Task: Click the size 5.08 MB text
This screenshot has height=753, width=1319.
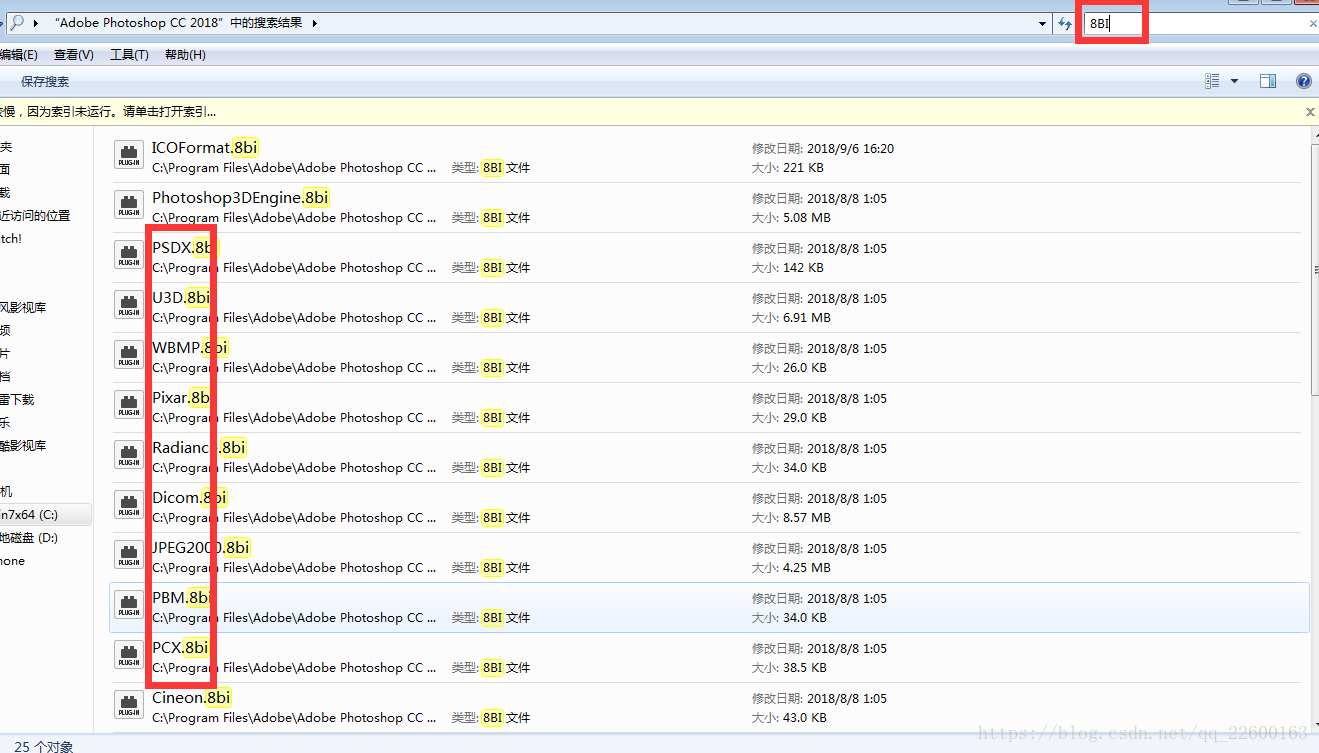Action: (807, 218)
